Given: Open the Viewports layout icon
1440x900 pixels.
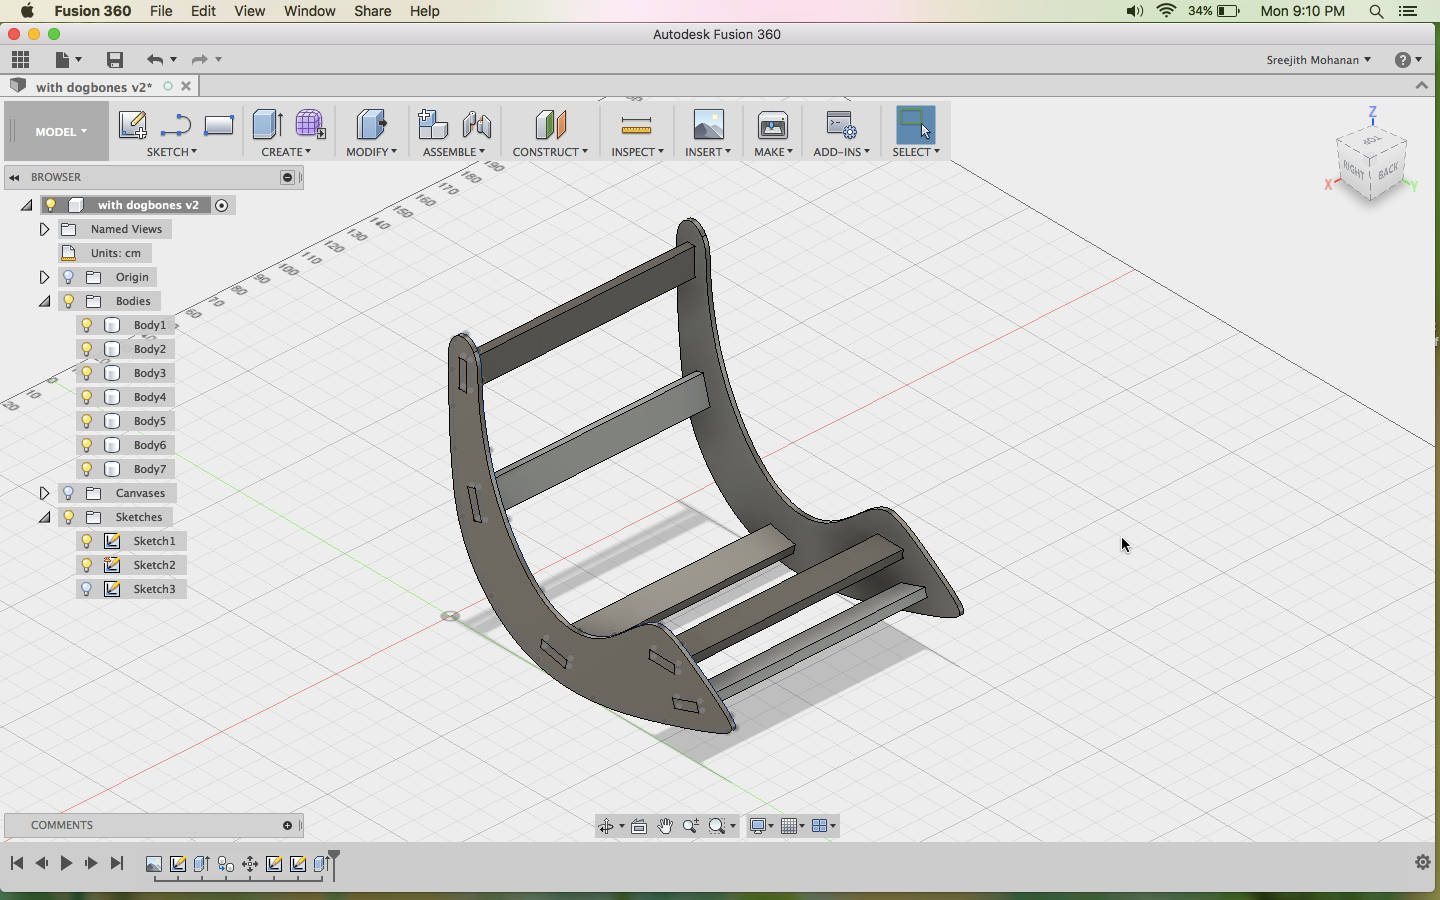Looking at the screenshot, I should click(x=820, y=826).
